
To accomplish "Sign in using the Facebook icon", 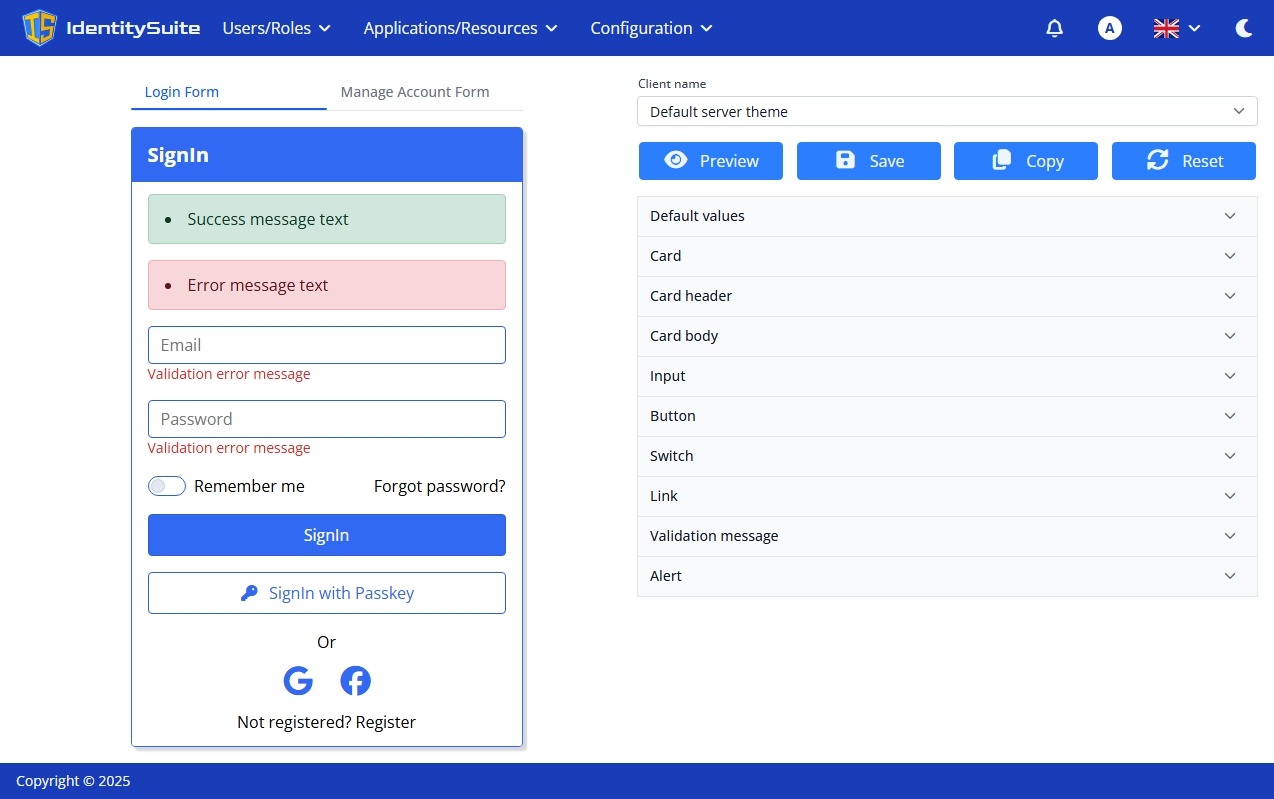I will pyautogui.click(x=355, y=680).
